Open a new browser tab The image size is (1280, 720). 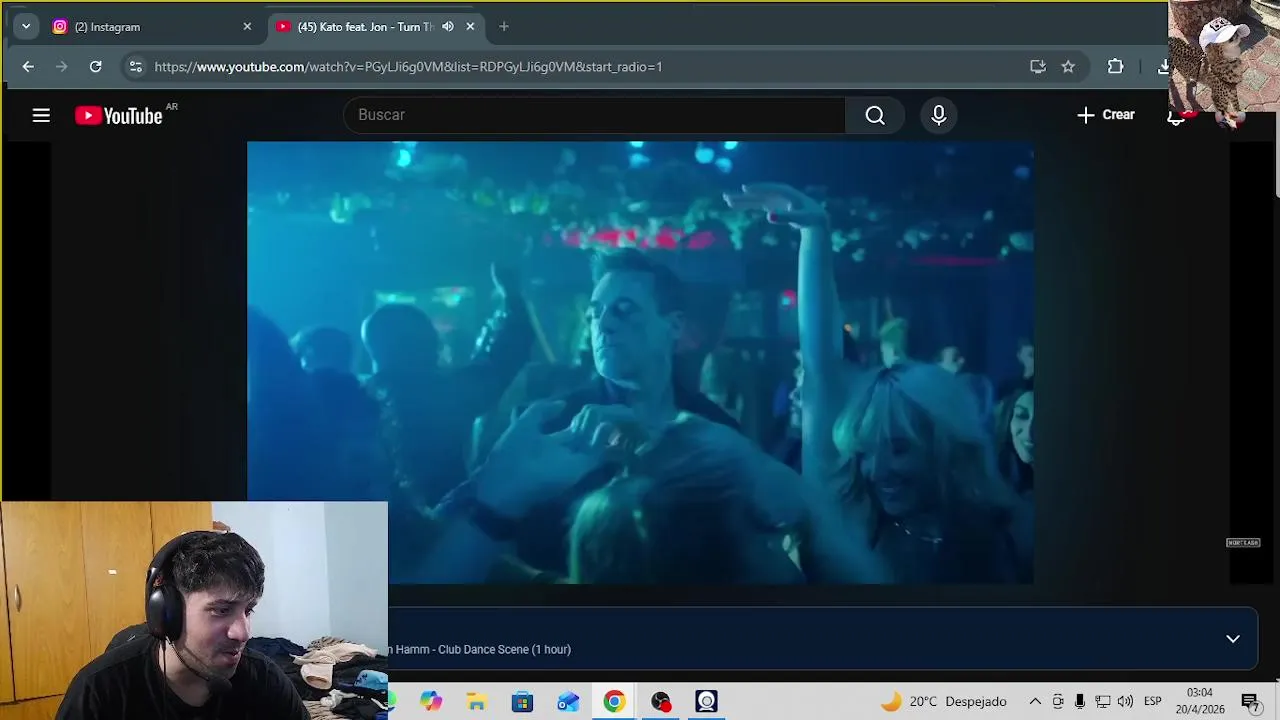tap(504, 27)
